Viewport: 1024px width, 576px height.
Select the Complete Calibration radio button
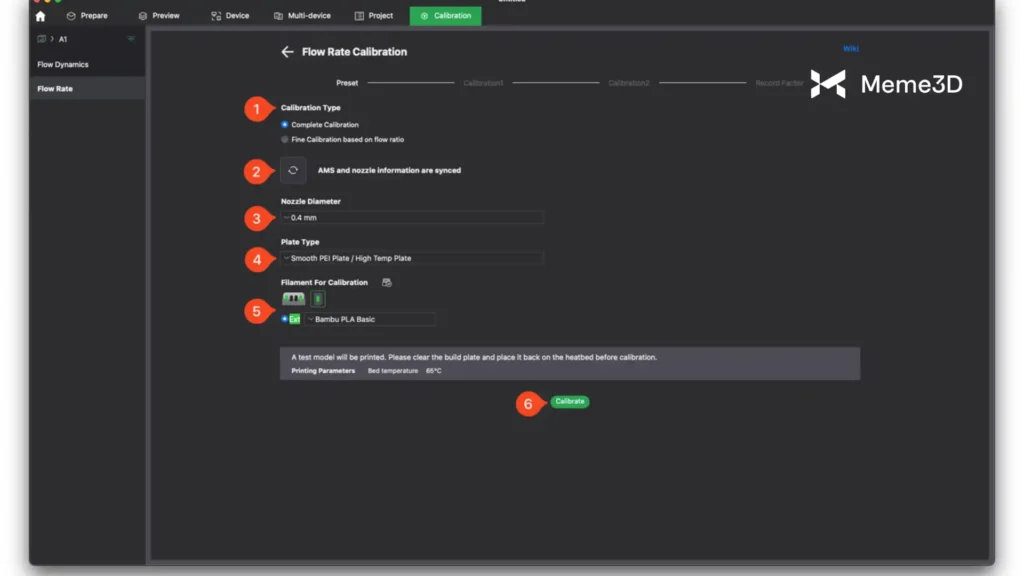tap(285, 125)
